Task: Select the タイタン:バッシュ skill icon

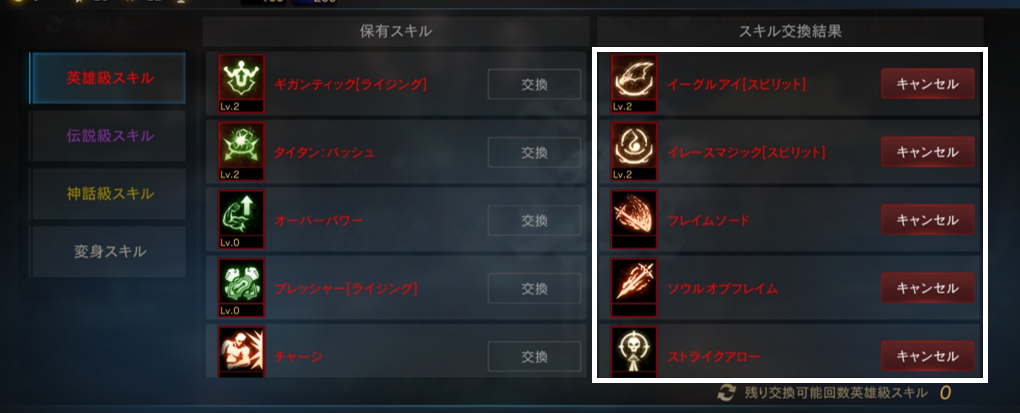Action: click(x=241, y=152)
